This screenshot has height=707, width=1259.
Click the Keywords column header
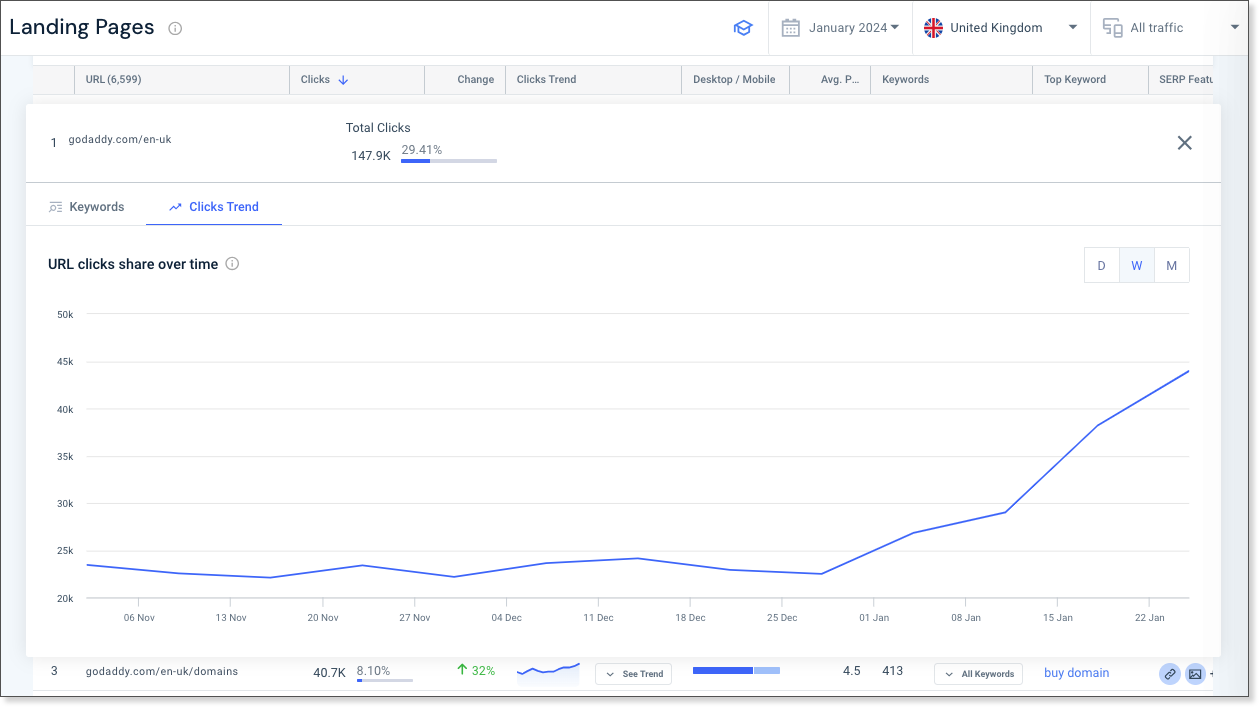click(x=906, y=80)
